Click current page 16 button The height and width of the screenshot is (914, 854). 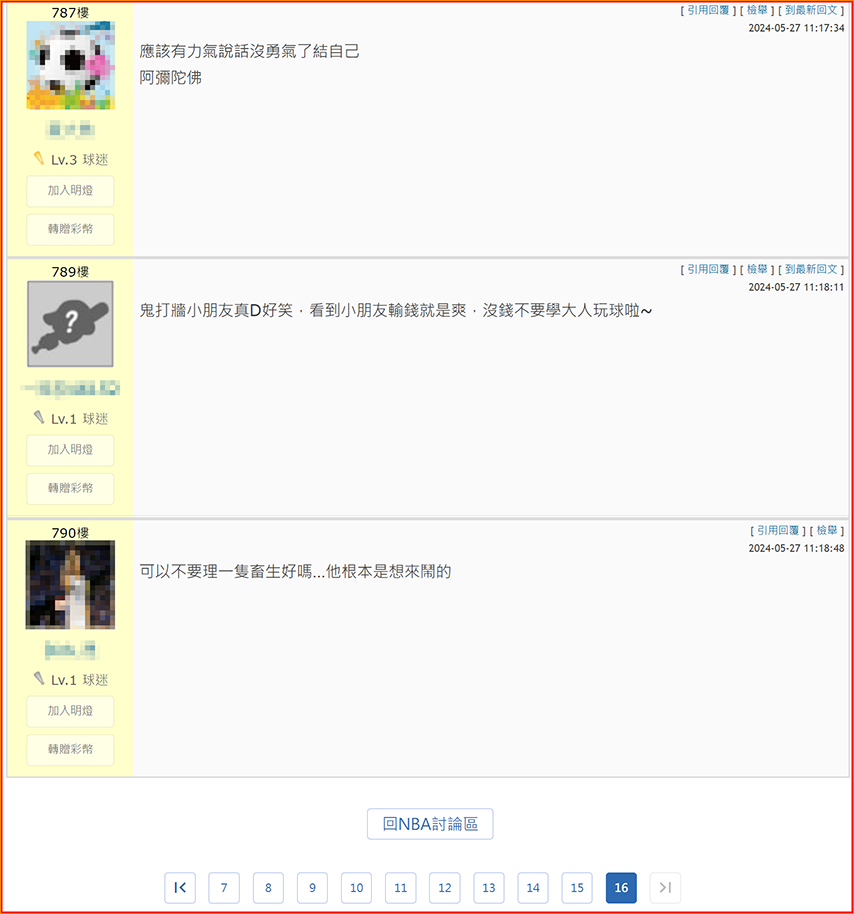click(x=621, y=887)
